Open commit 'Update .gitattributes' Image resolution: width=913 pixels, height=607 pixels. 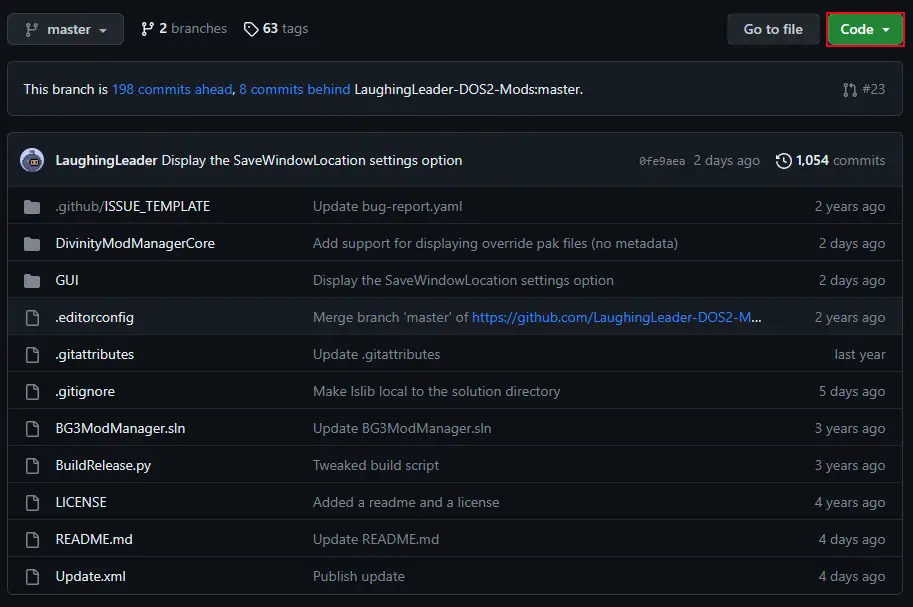coord(376,354)
